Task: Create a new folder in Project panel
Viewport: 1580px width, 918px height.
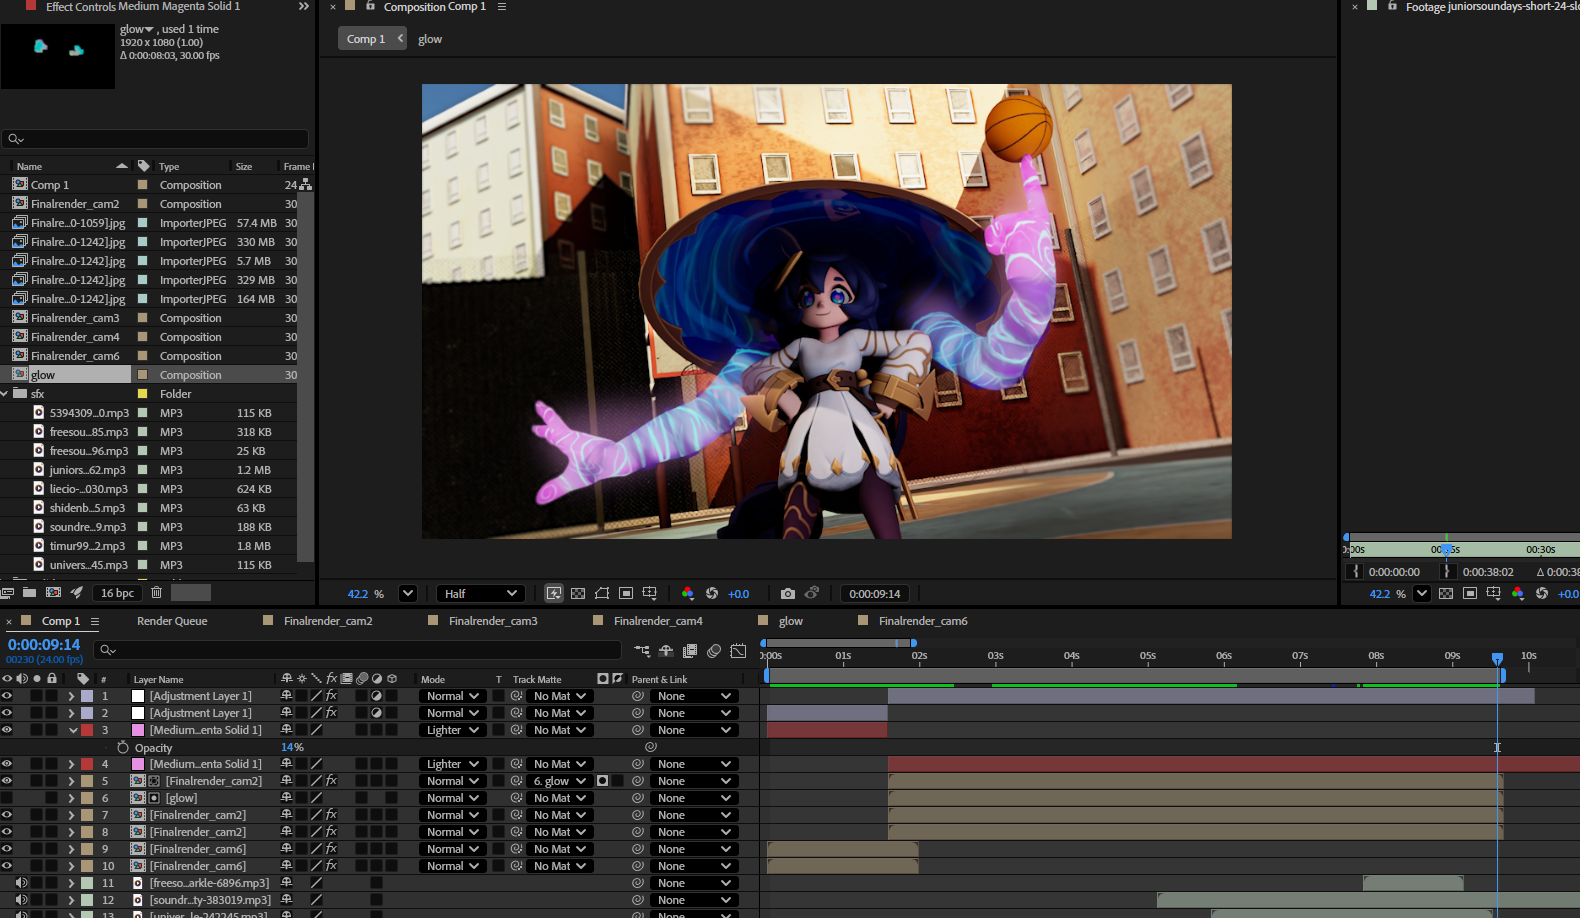Action: [x=30, y=593]
